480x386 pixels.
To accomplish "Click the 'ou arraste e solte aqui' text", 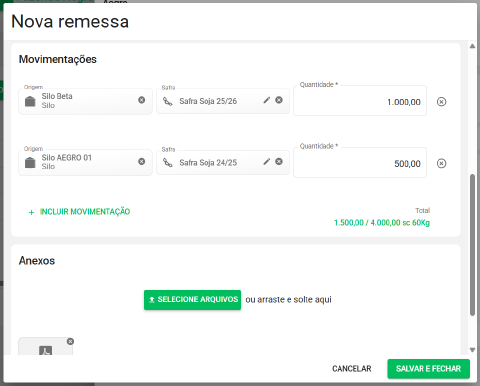I will (x=289, y=300).
